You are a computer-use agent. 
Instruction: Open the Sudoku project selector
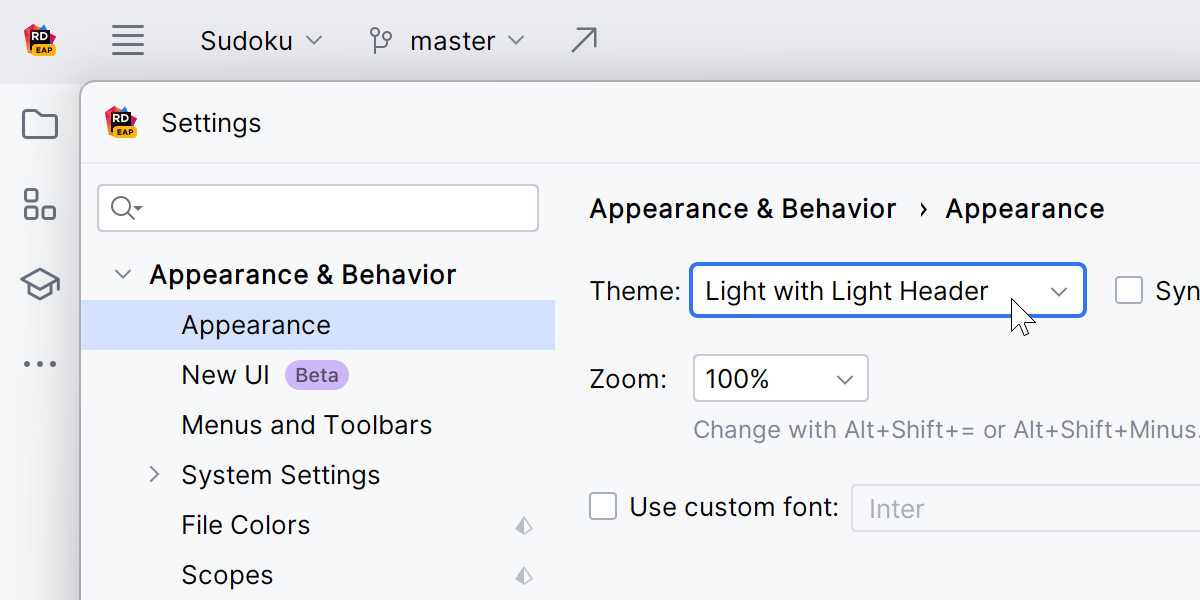pyautogui.click(x=261, y=41)
